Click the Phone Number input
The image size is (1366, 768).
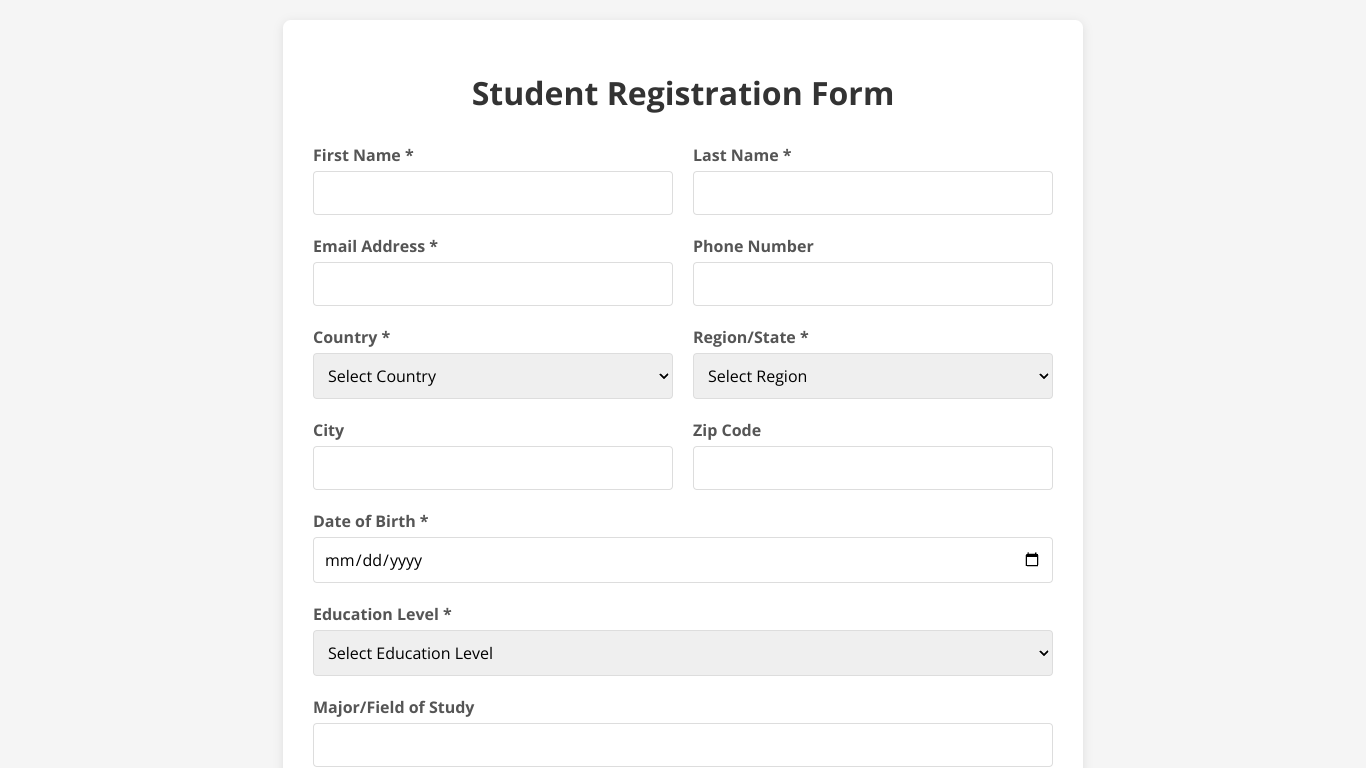[x=872, y=284]
